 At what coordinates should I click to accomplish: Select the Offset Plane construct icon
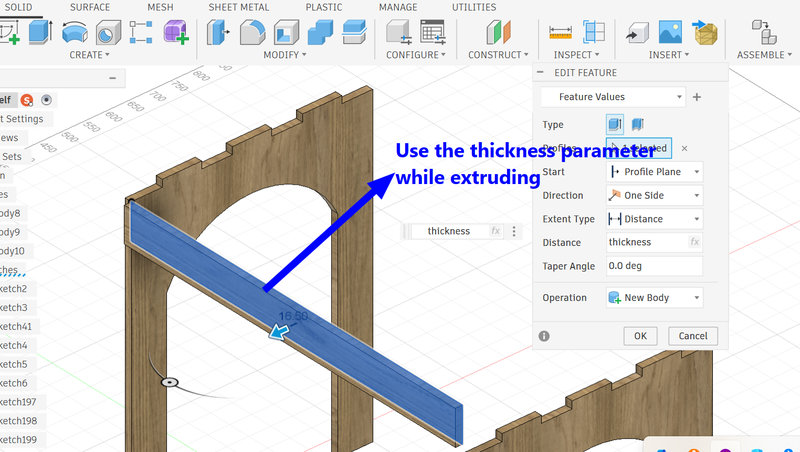click(x=498, y=32)
